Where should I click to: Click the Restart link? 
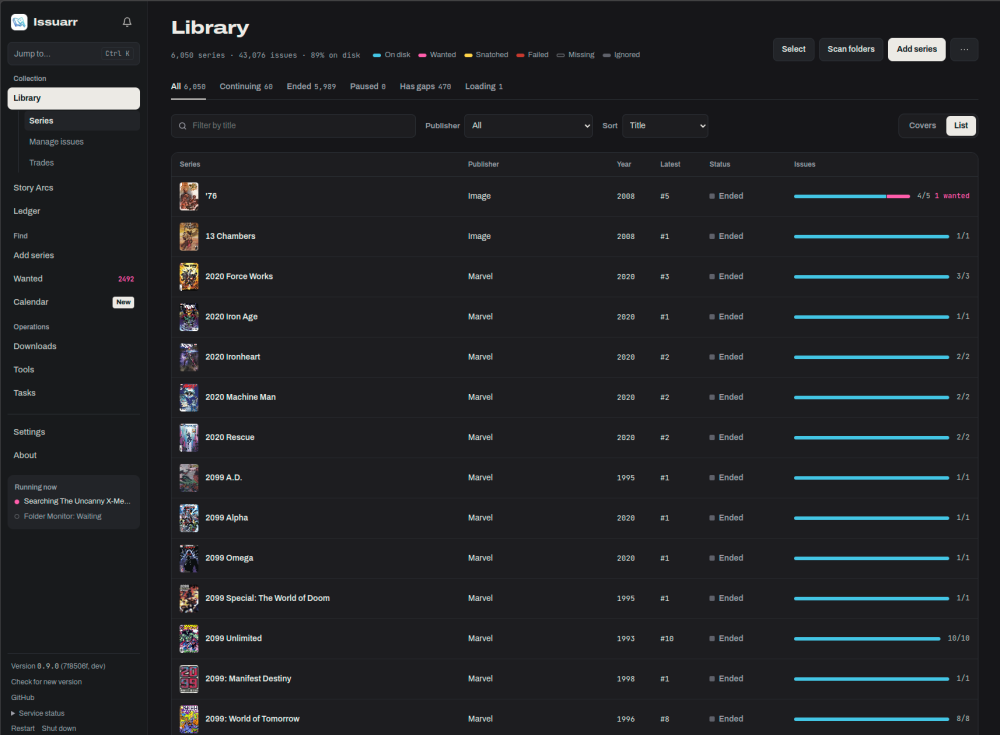coord(23,729)
